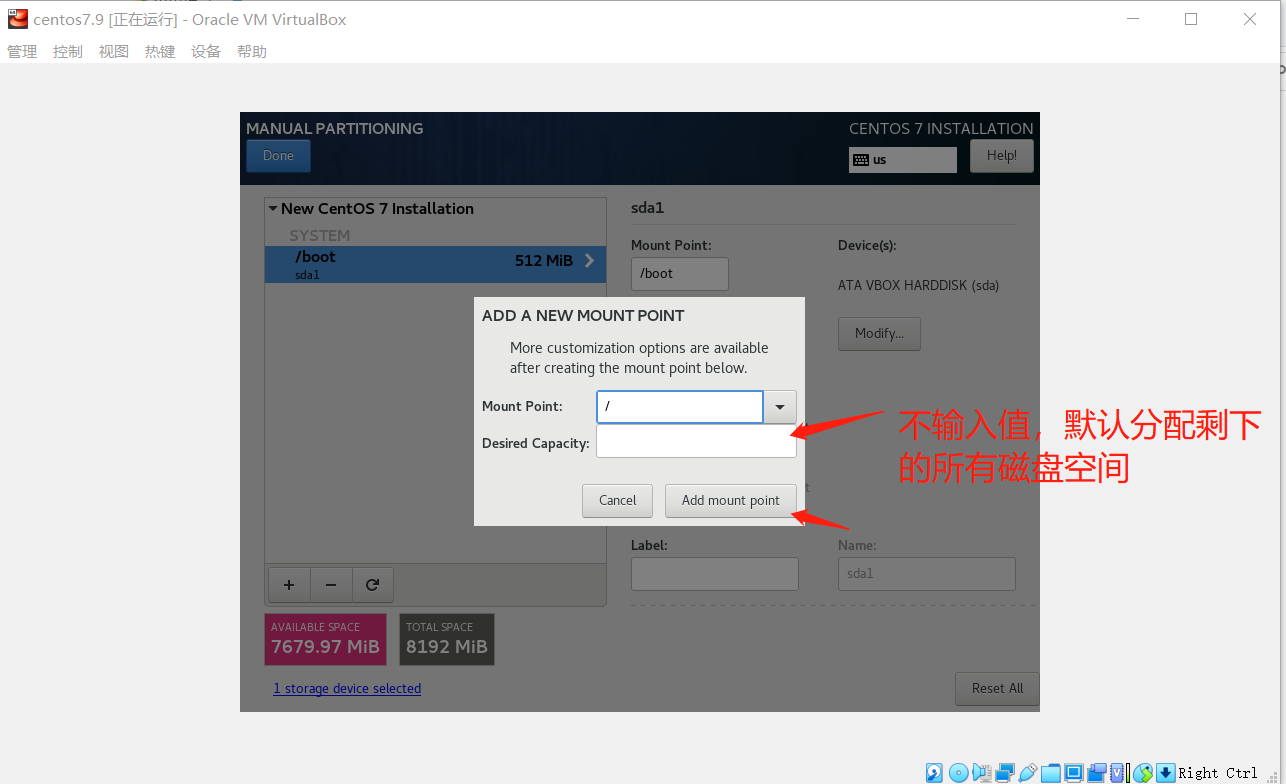This screenshot has height=784, width=1286.
Task: Click the network adapters status icon
Action: (1005, 773)
